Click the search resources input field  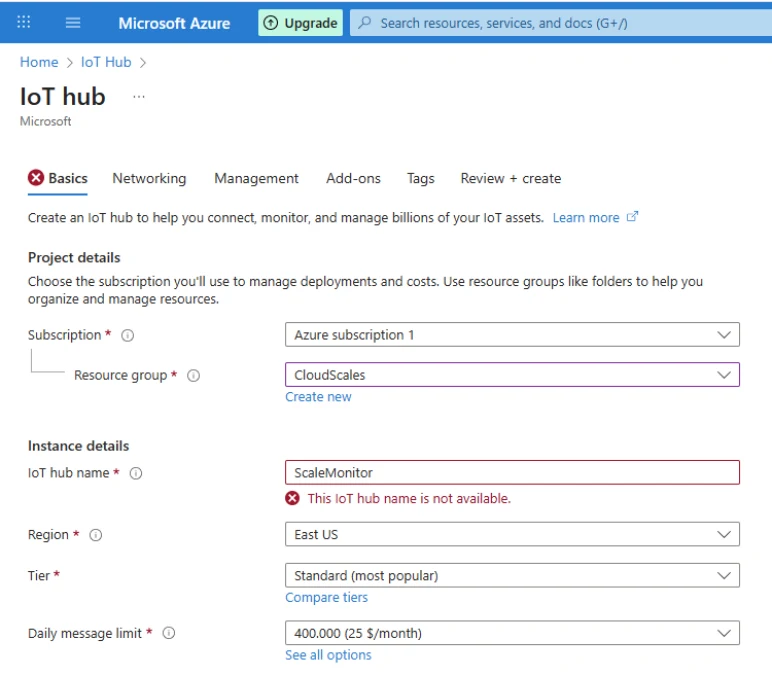tap(561, 23)
